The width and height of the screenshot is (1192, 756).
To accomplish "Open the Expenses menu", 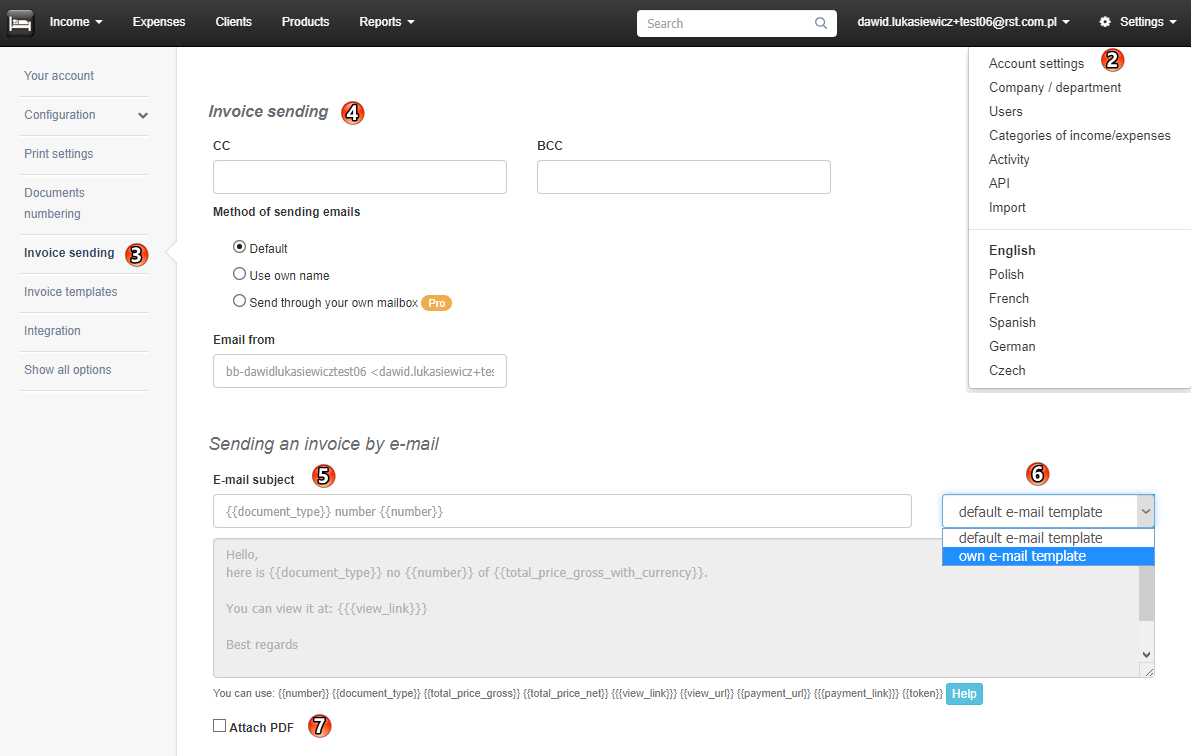I will 159,22.
